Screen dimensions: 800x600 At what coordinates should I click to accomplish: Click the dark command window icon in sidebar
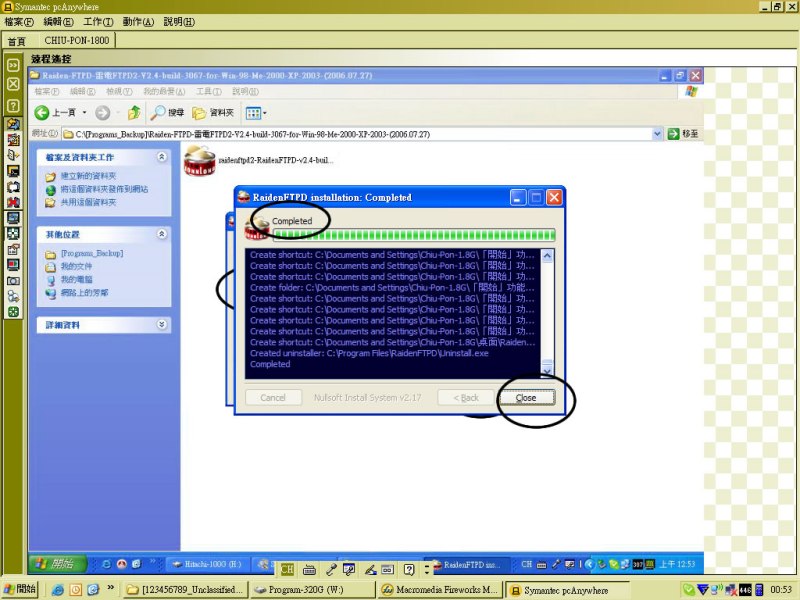(x=13, y=171)
